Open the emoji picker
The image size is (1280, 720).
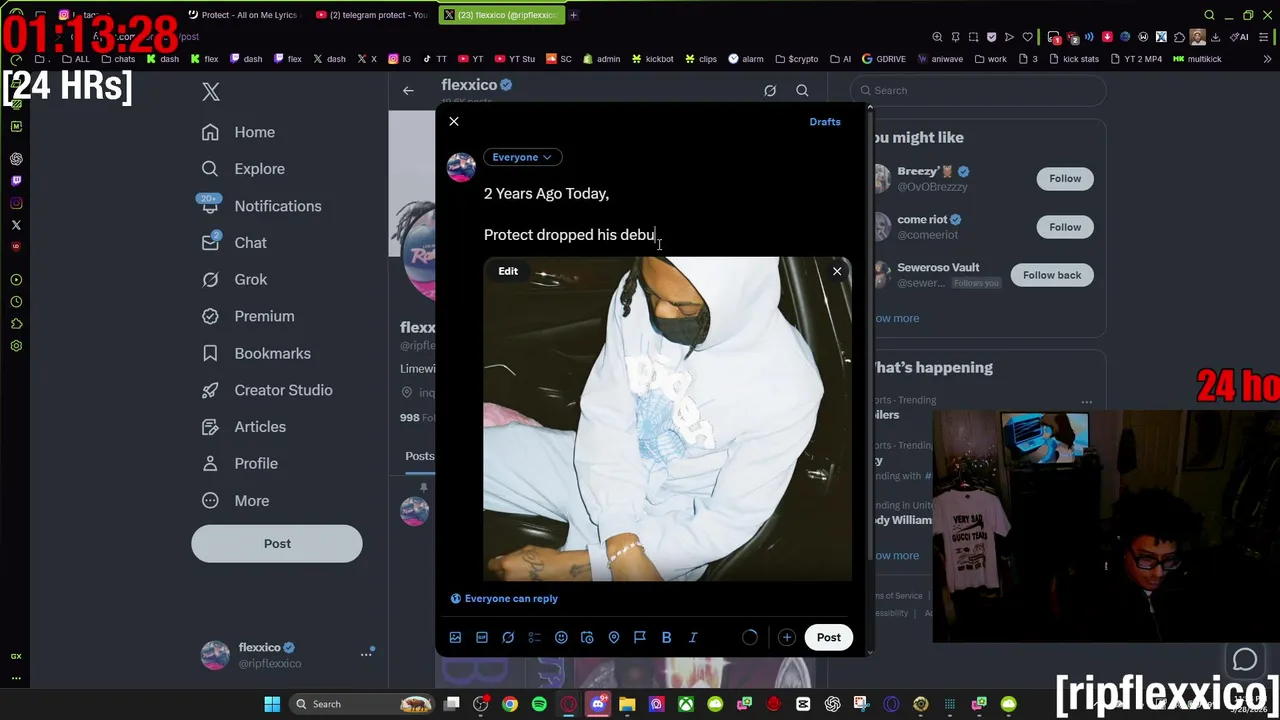(561, 637)
